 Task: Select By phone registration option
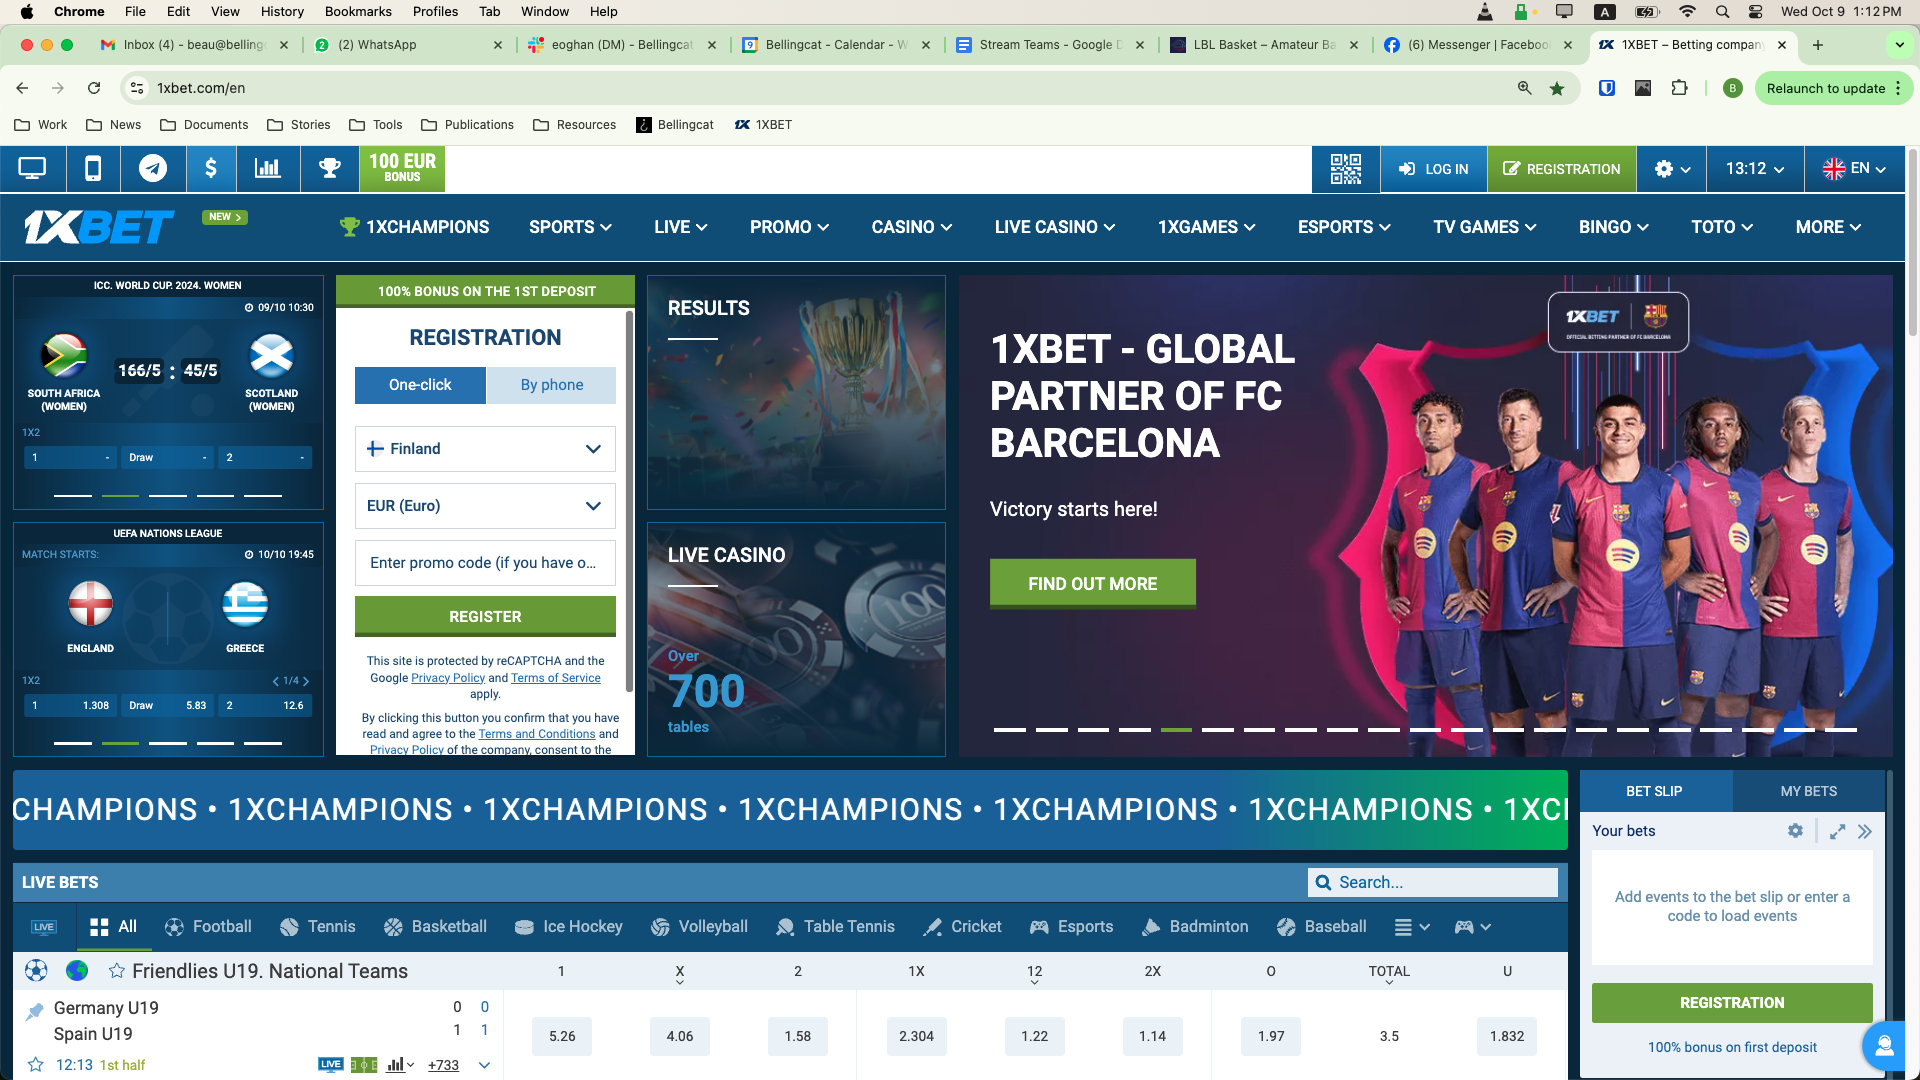pyautogui.click(x=552, y=385)
